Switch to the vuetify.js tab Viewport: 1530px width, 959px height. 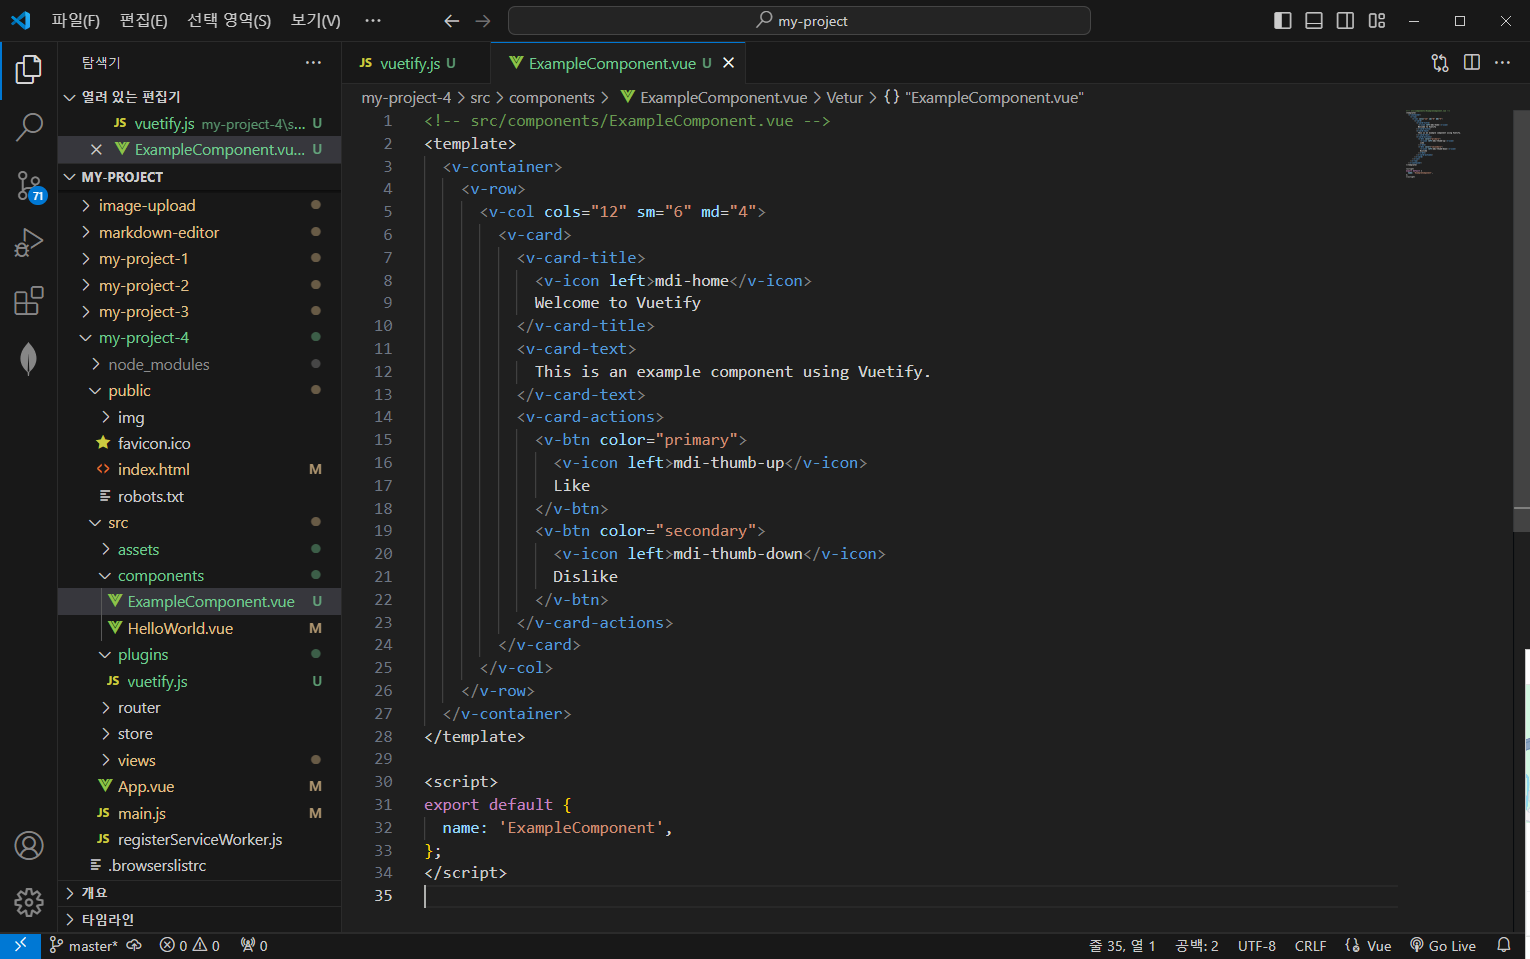(x=409, y=63)
